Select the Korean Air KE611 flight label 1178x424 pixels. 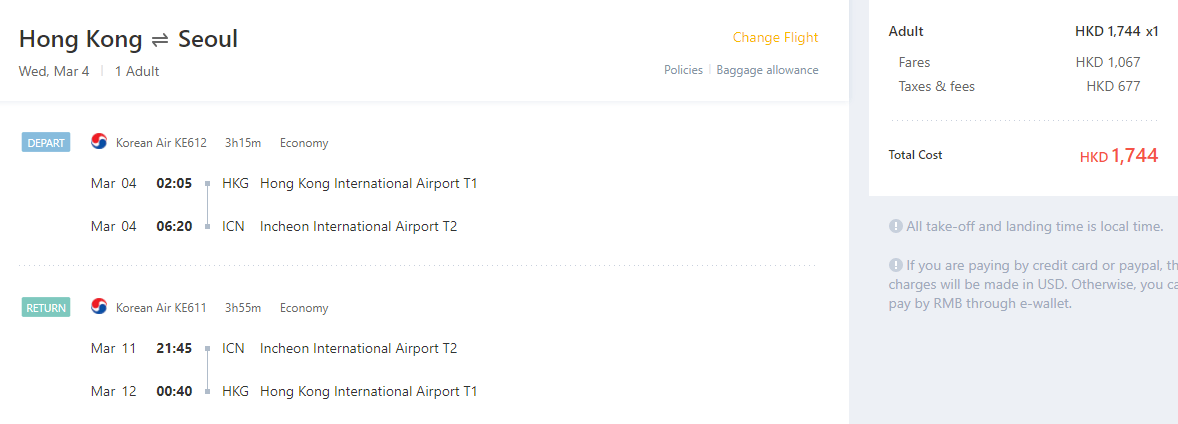(x=161, y=308)
